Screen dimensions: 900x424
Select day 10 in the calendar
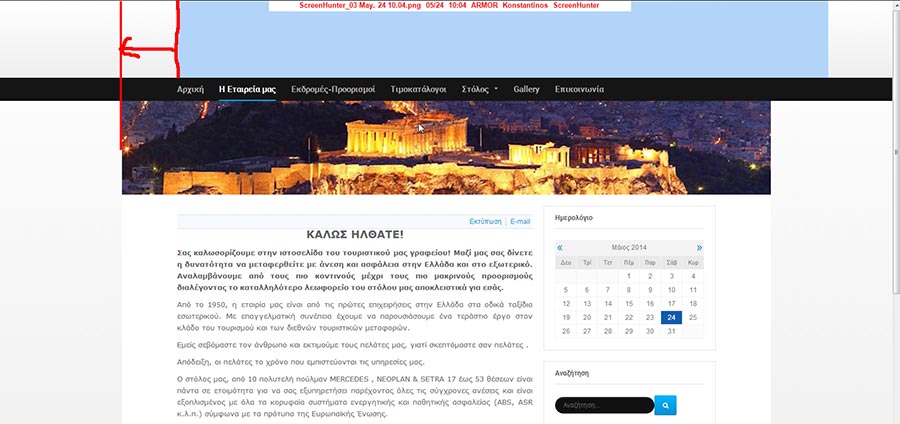click(x=672, y=290)
